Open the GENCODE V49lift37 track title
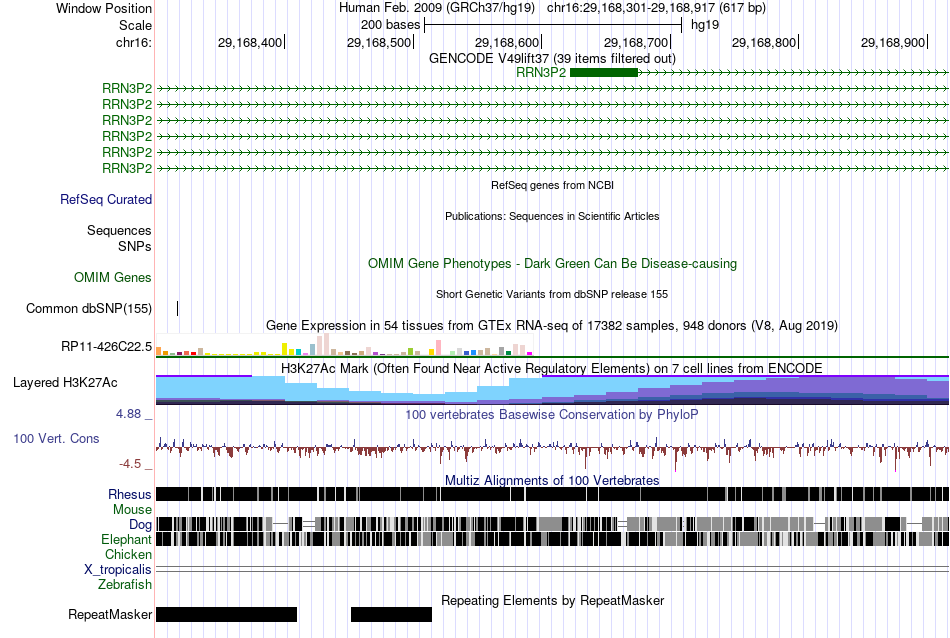950x638 pixels. click(552, 58)
